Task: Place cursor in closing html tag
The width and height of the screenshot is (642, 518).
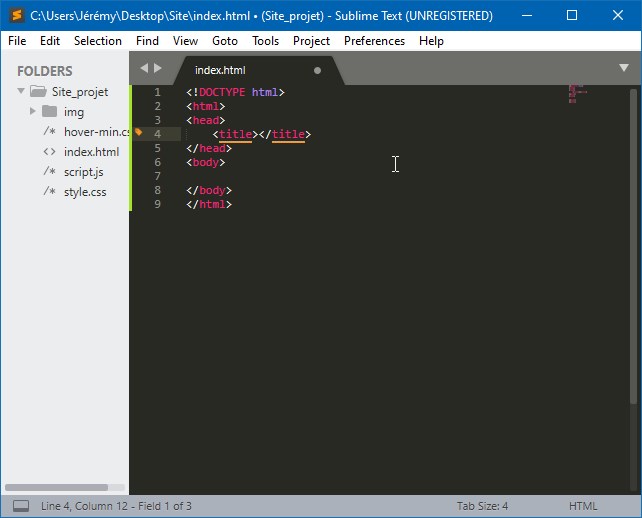Action: pyautogui.click(x=209, y=204)
